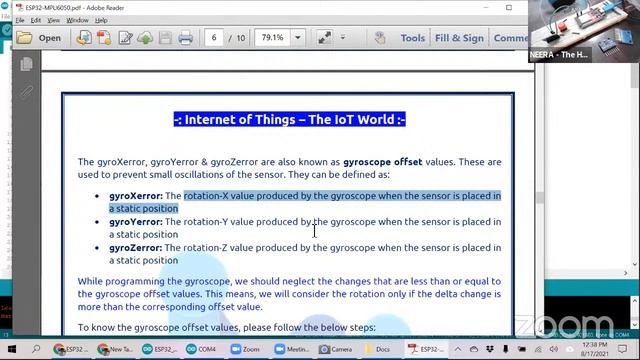Click the bold words 'gyroscope offset'
Image resolution: width=640 pixels, height=360 pixels.
coord(382,162)
